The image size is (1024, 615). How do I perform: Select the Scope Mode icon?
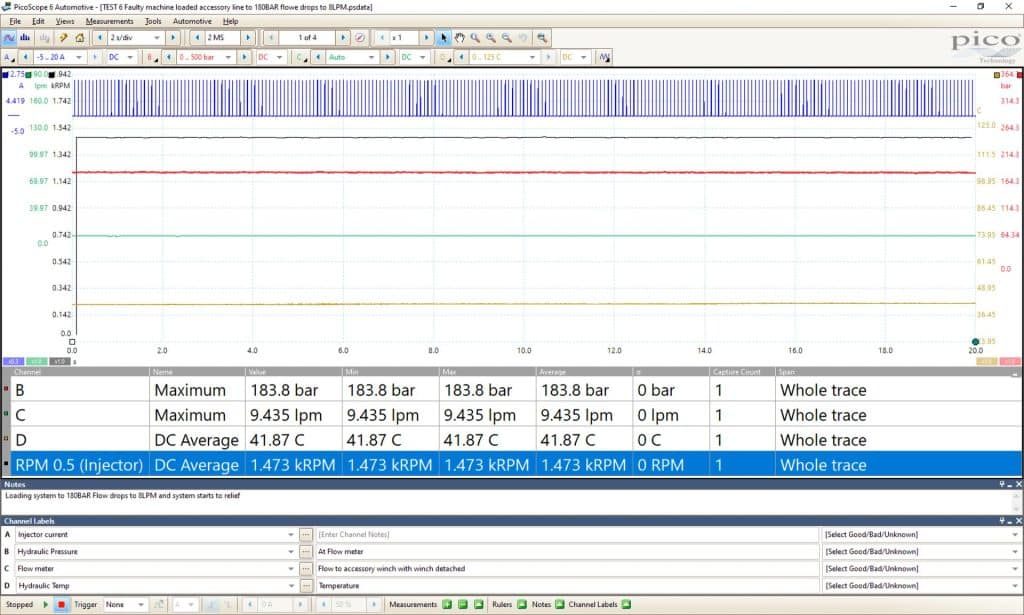pyautogui.click(x=10, y=38)
